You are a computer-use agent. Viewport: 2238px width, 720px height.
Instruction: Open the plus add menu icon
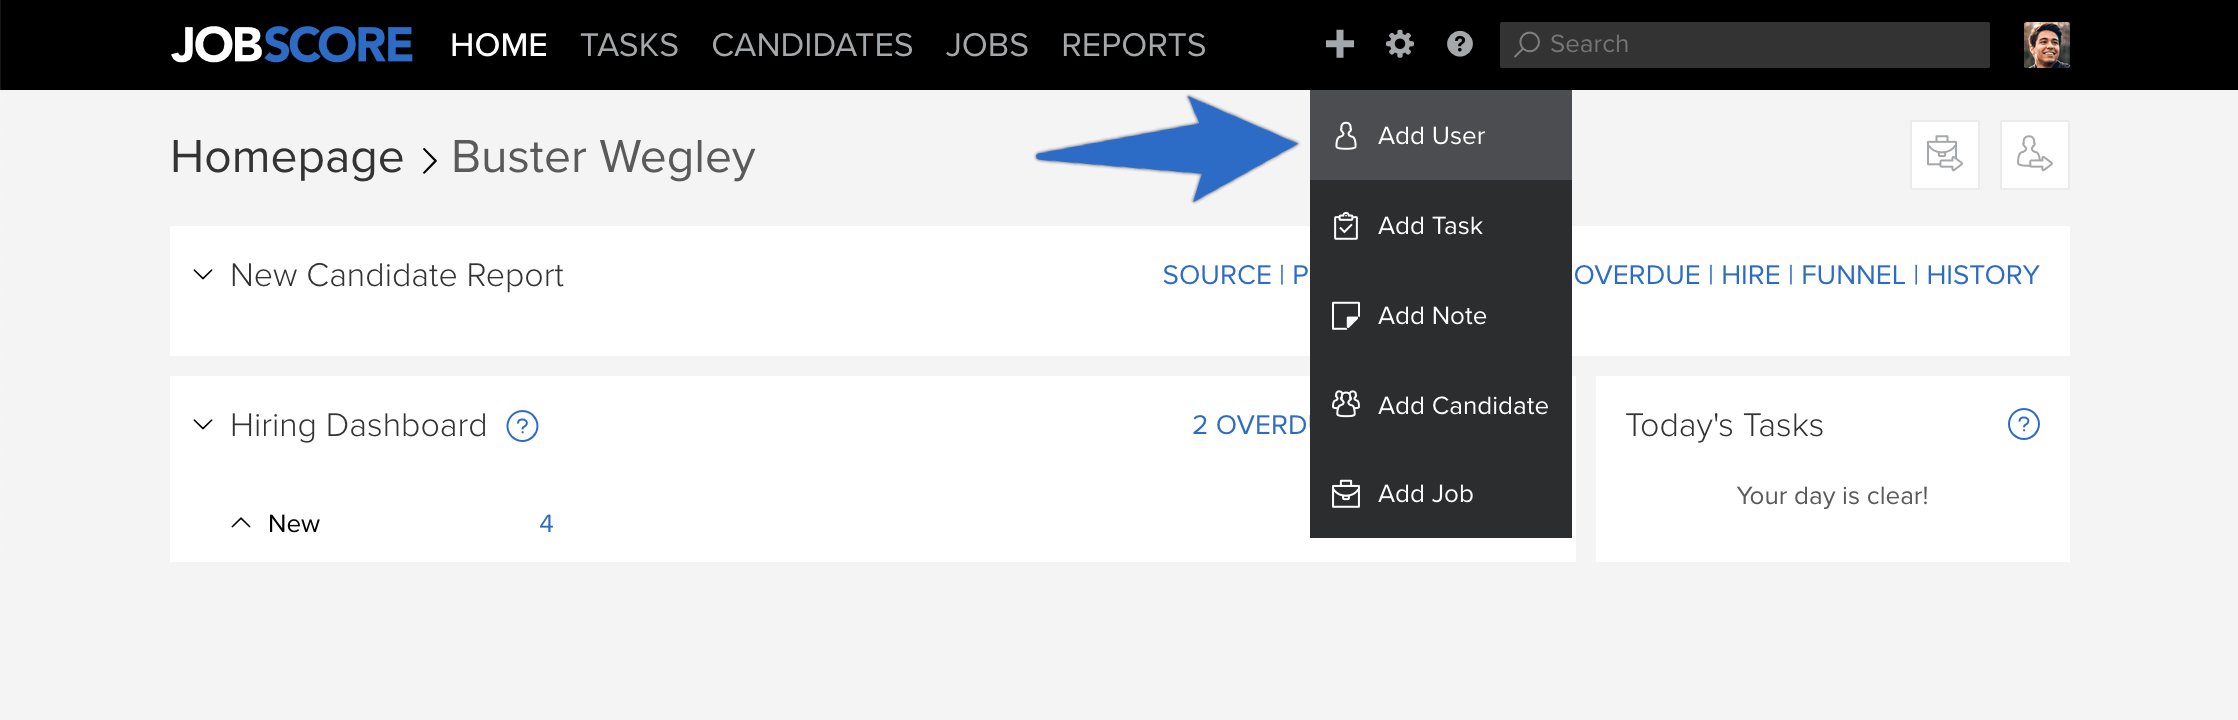coord(1339,44)
